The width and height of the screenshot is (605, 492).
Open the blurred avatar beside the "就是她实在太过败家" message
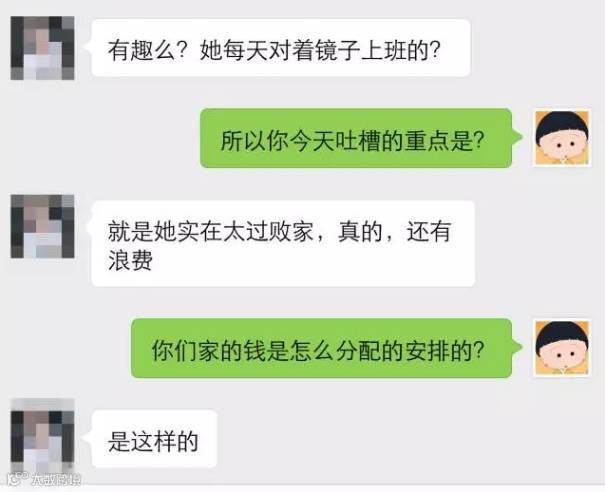[42, 226]
